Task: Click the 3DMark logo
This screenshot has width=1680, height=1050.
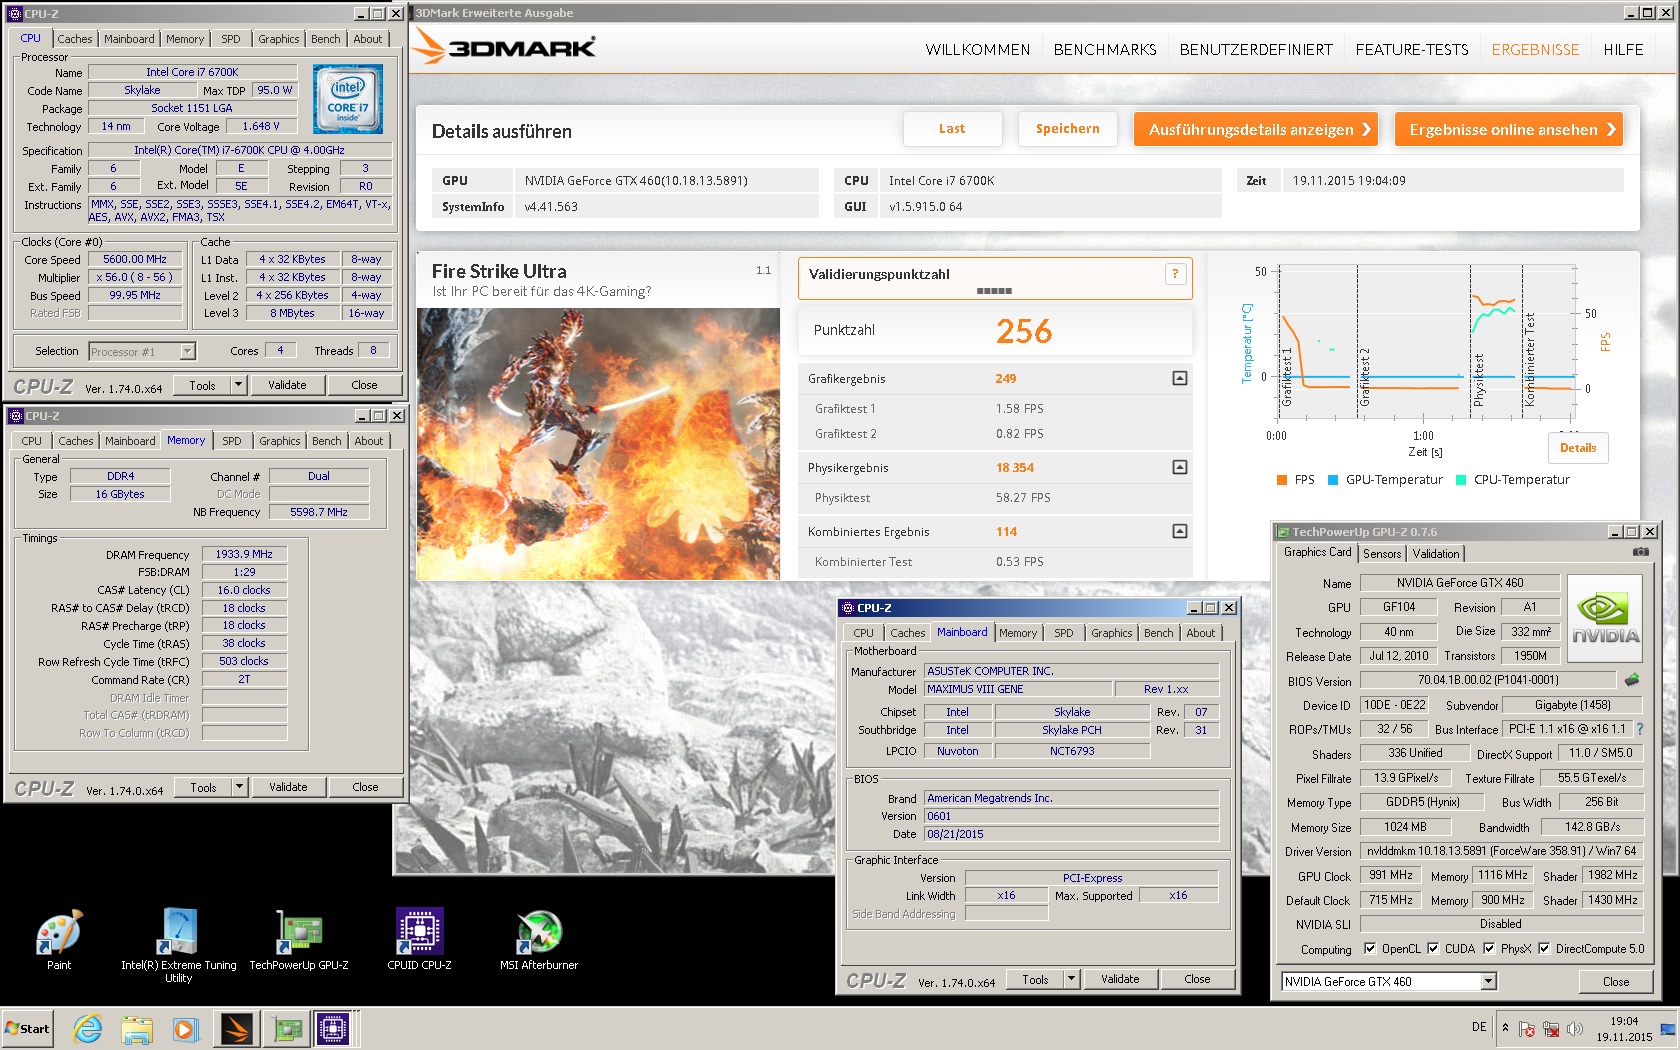Action: click(505, 47)
